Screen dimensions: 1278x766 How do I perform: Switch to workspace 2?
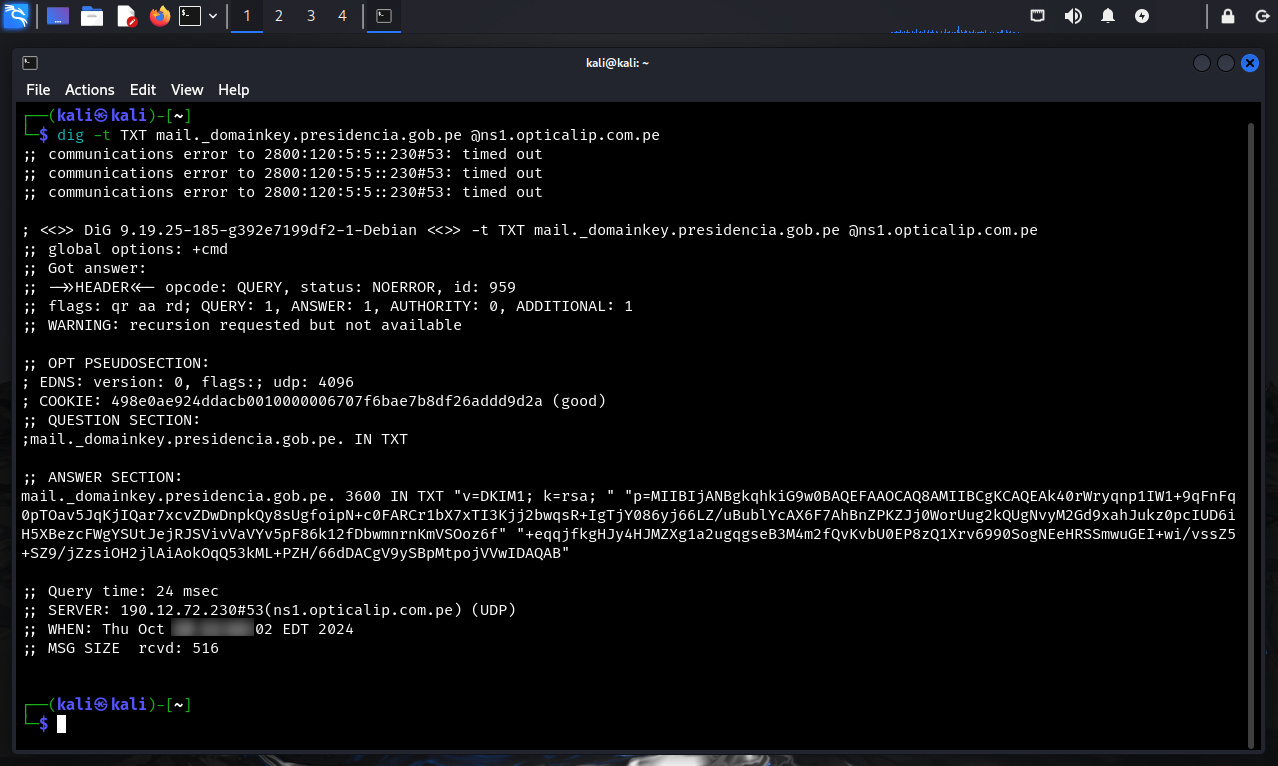tap(279, 16)
